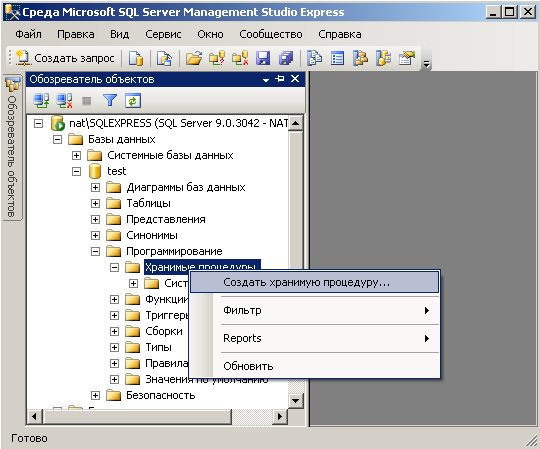The height and width of the screenshot is (449, 540).
Task: Choose Создать хранимую процедуру from context menu
Action: coord(314,282)
